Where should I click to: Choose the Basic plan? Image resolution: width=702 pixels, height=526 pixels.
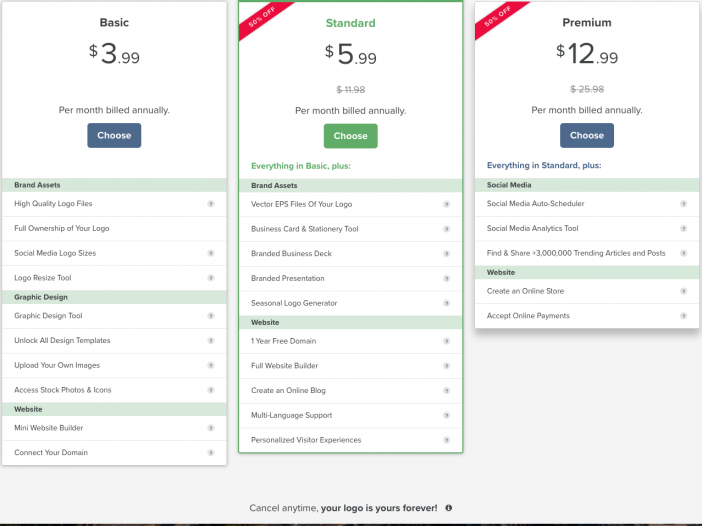point(114,135)
